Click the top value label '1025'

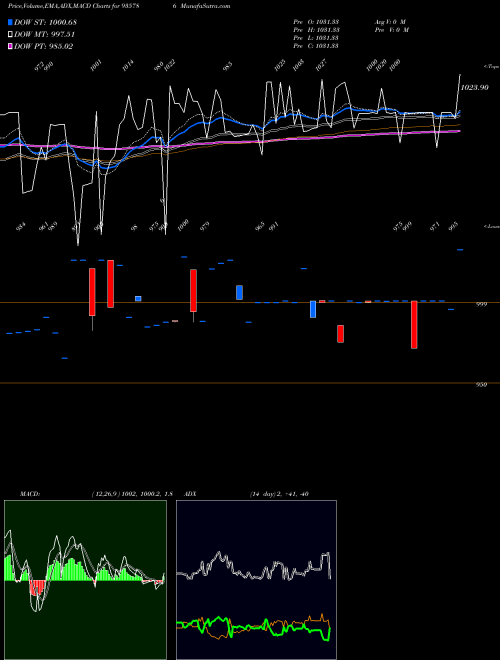pos(280,65)
